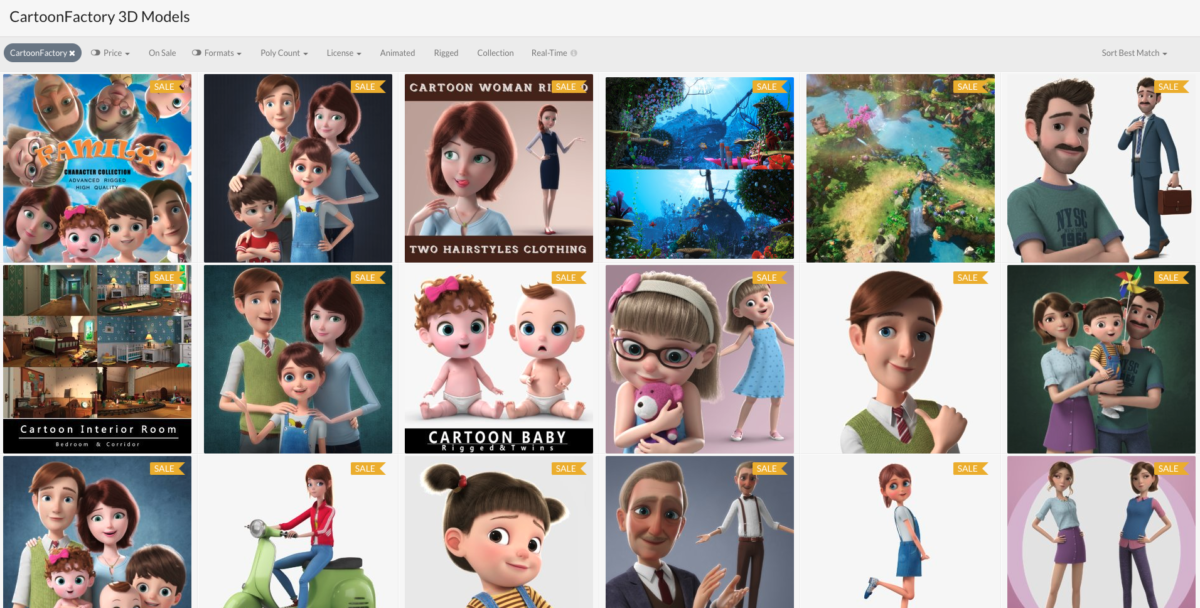Expand the Formats filter dropdown
This screenshot has width=1200, height=608.
tap(217, 53)
